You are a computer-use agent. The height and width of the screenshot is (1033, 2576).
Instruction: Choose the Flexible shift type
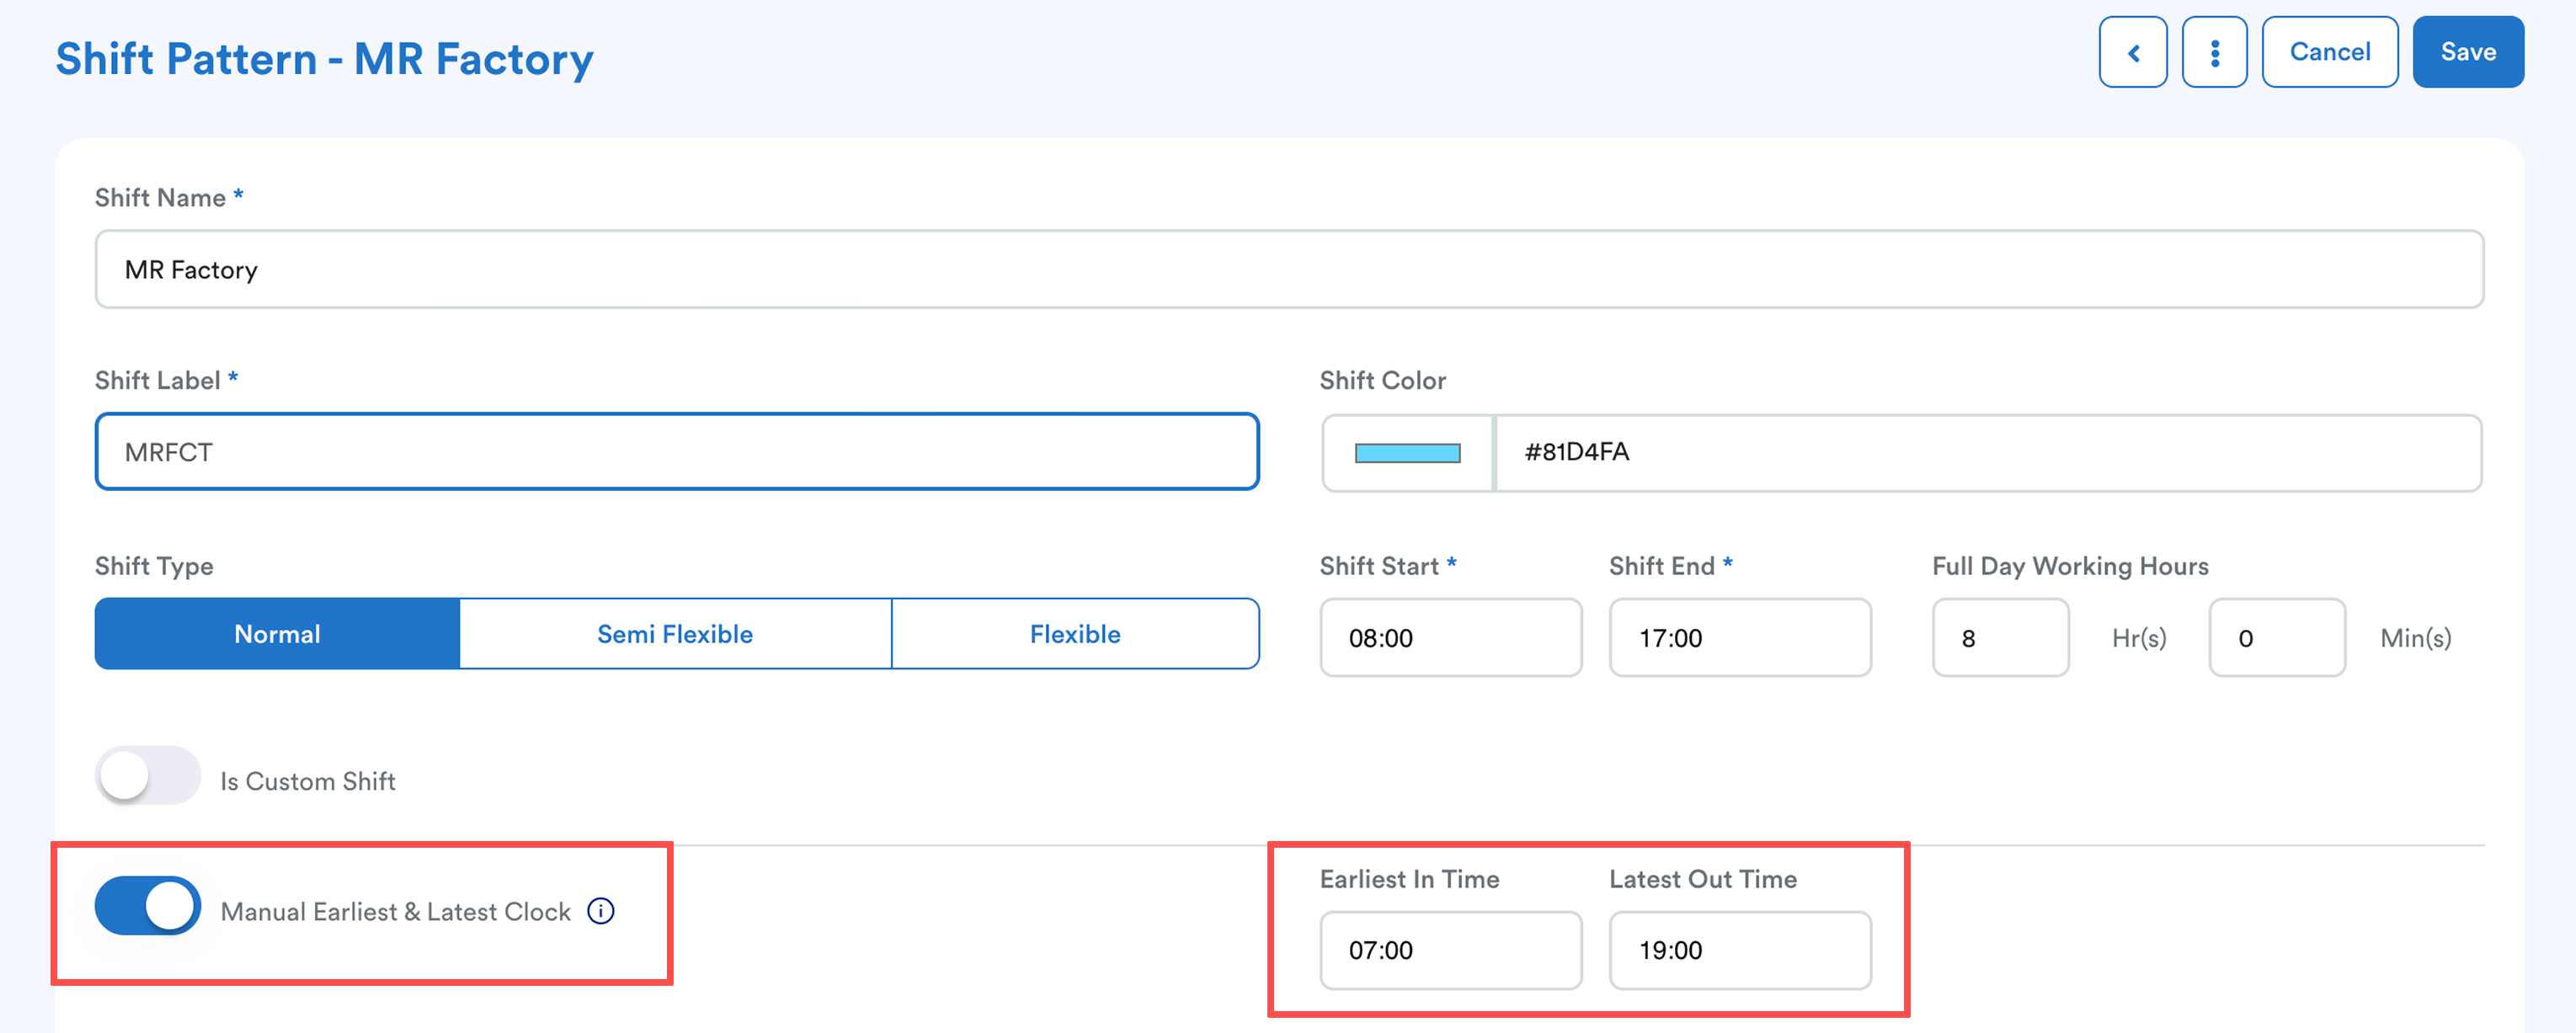[x=1075, y=634]
